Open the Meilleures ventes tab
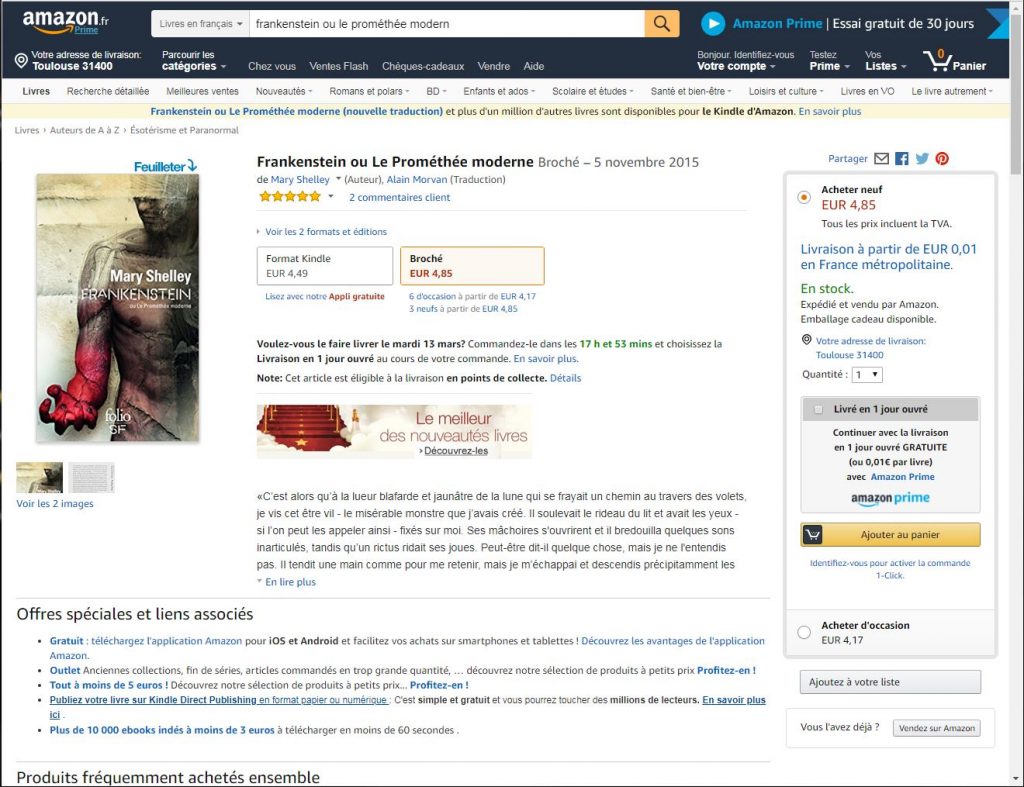Image resolution: width=1024 pixels, height=787 pixels. coord(202,91)
